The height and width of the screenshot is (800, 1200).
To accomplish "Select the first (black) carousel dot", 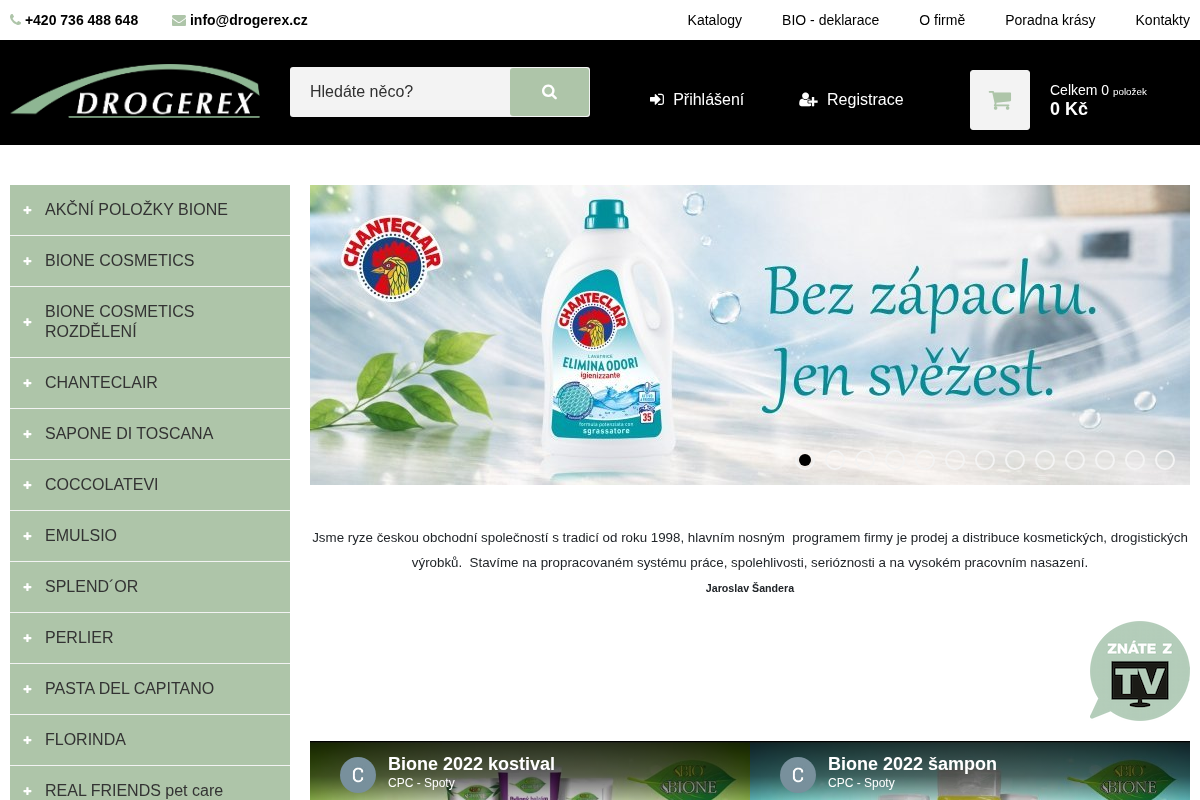I will [x=805, y=460].
